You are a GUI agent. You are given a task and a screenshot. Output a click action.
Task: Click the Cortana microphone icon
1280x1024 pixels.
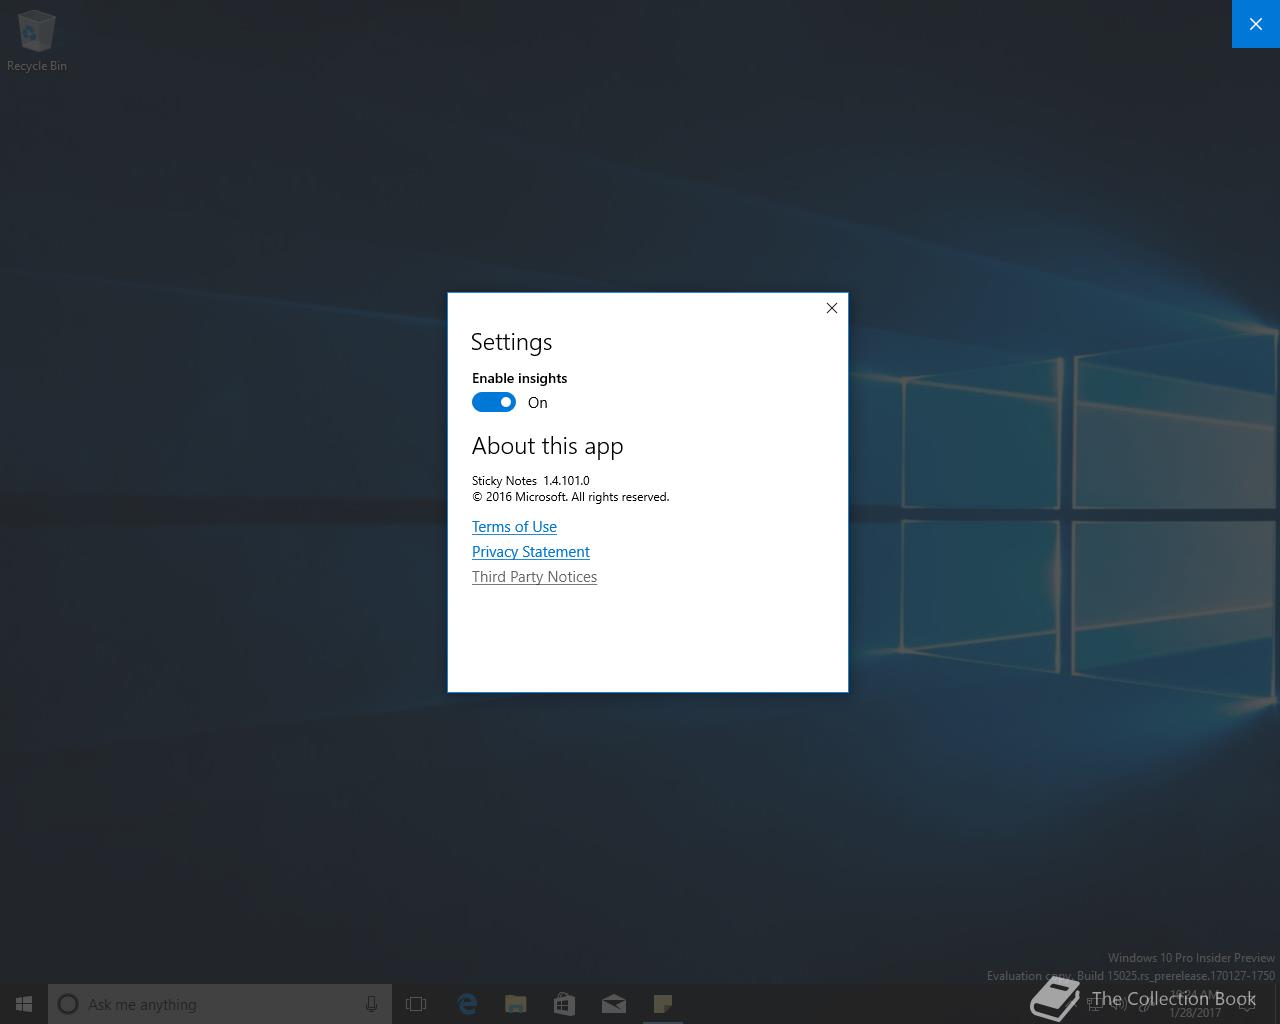[371, 1004]
